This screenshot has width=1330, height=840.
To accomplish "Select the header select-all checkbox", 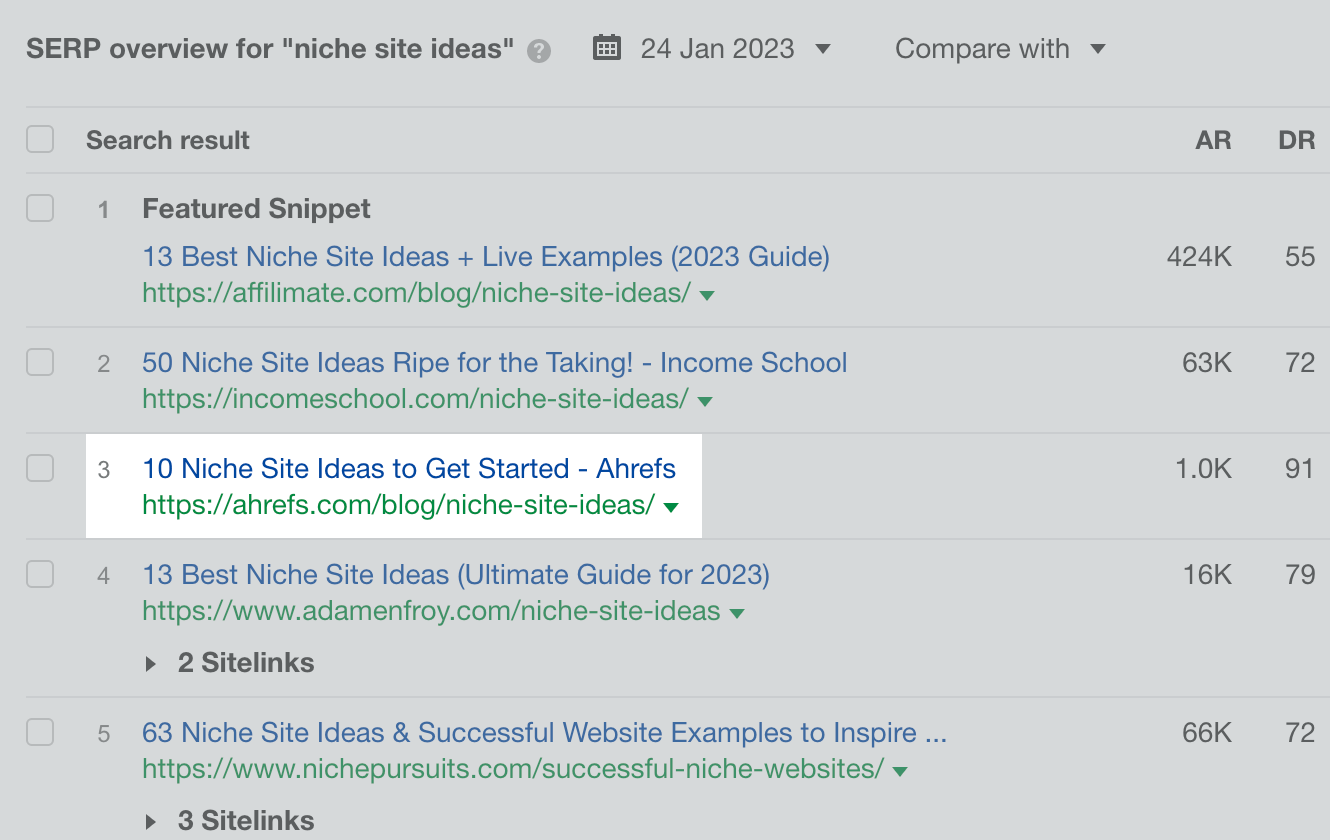I will 40,139.
